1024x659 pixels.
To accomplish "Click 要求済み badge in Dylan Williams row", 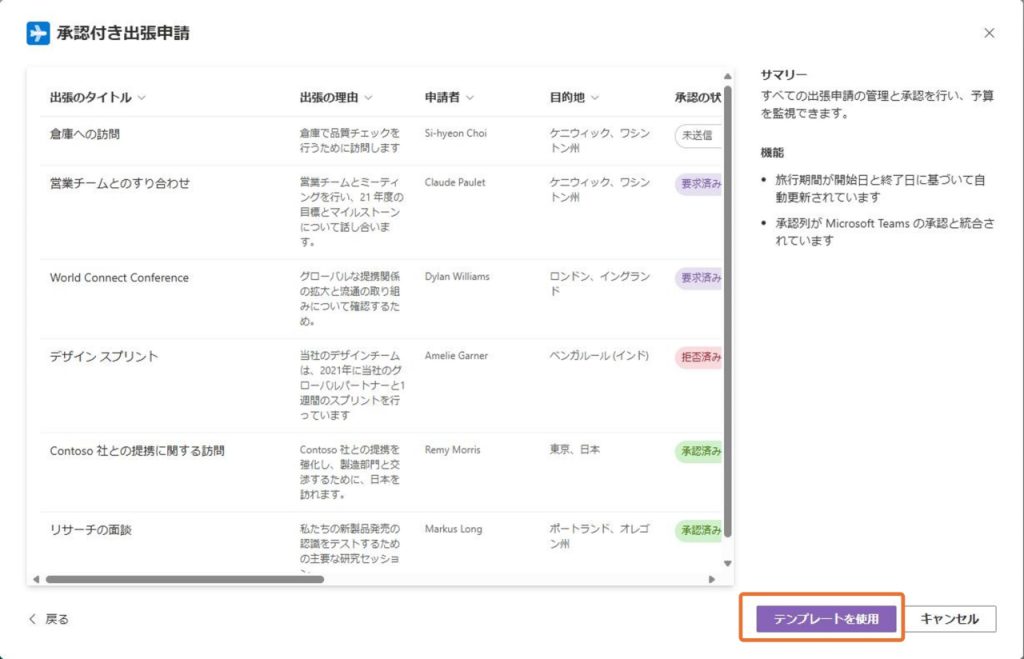I will pyautogui.click(x=698, y=278).
